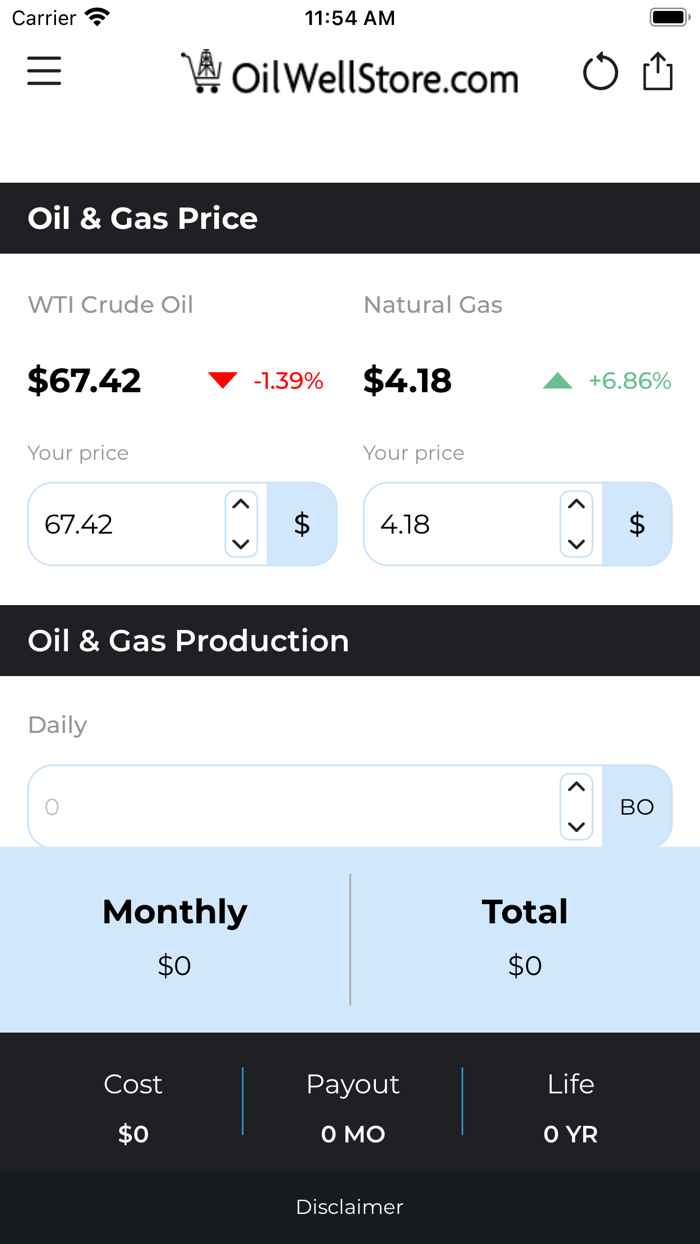
Task: Open the Disclaimer
Action: click(349, 1207)
